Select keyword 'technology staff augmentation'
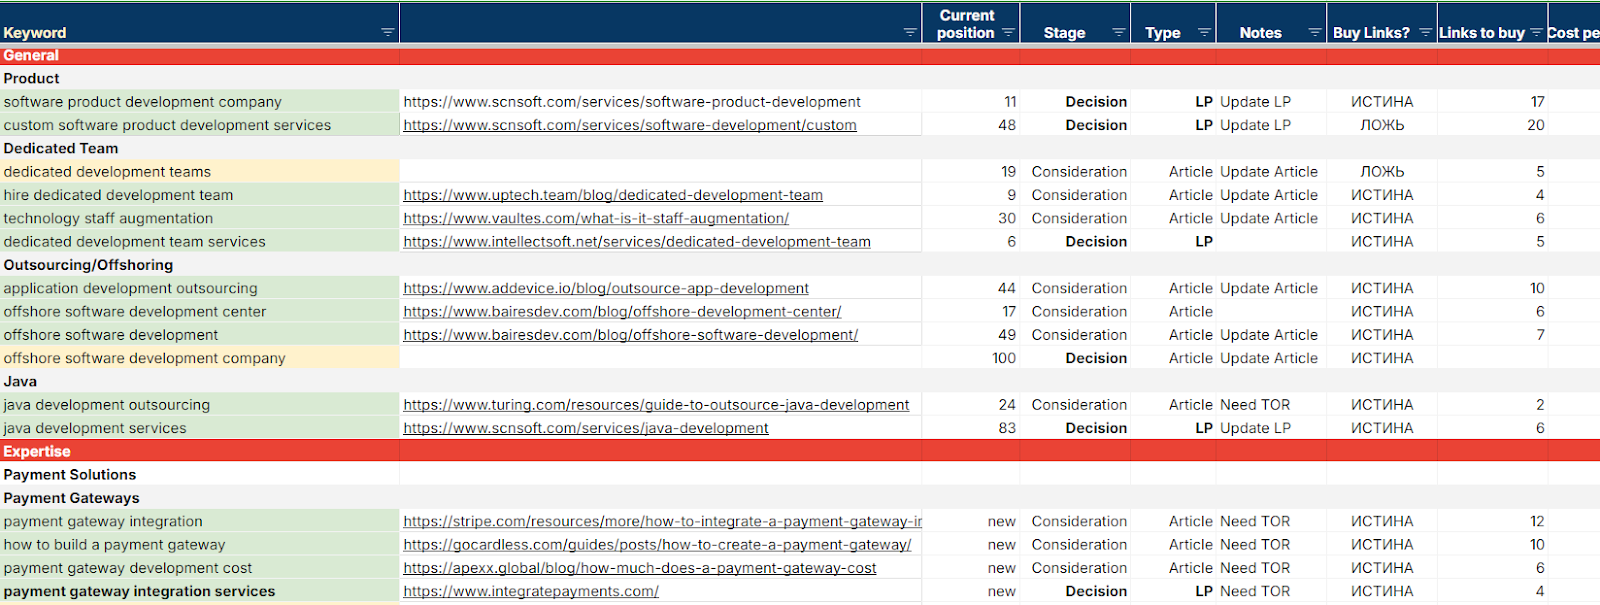 coord(108,218)
